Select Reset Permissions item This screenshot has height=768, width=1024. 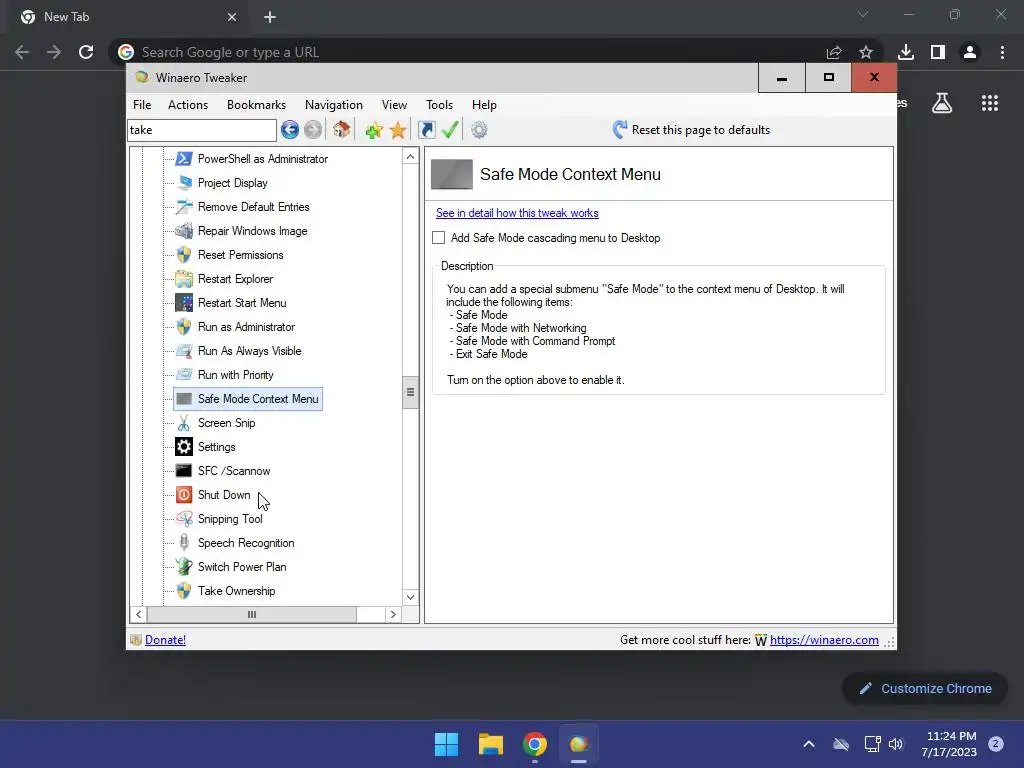point(240,255)
